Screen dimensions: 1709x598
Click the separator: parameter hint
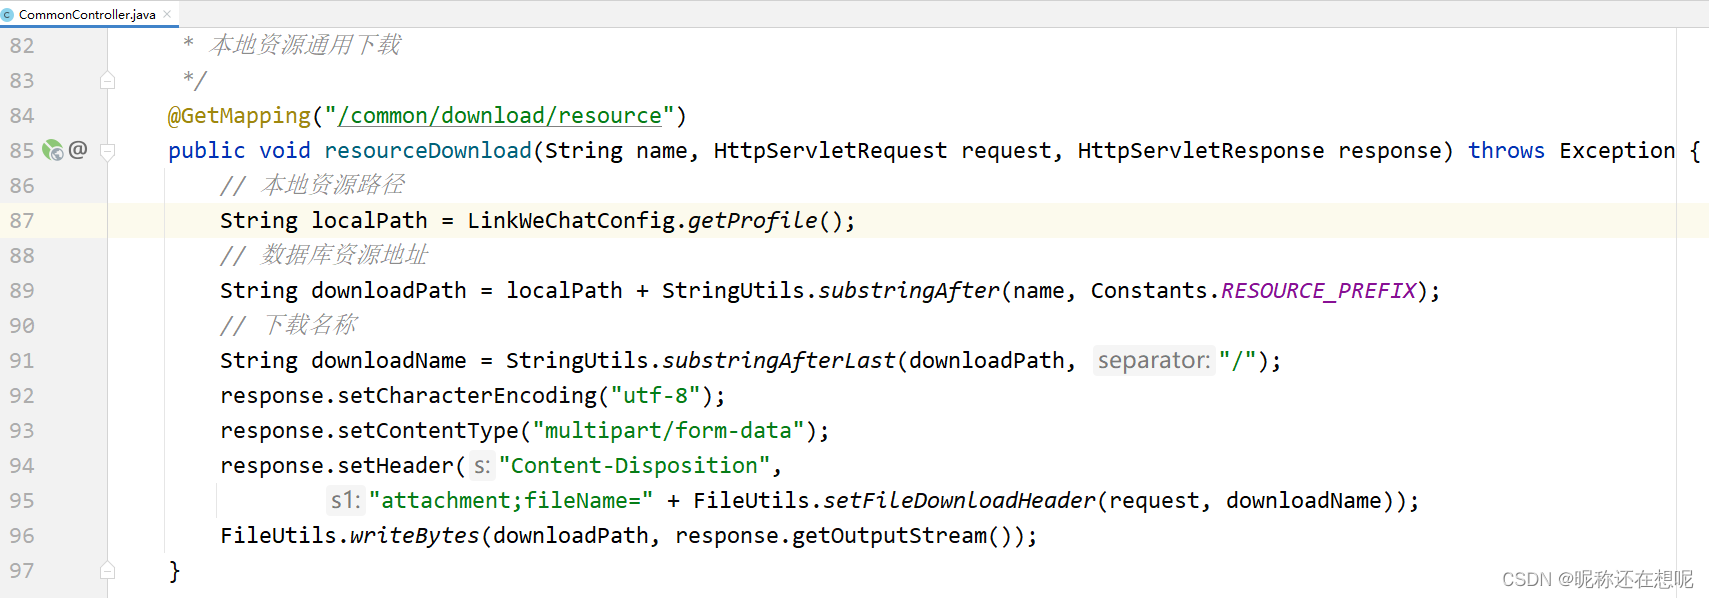(x=1154, y=360)
